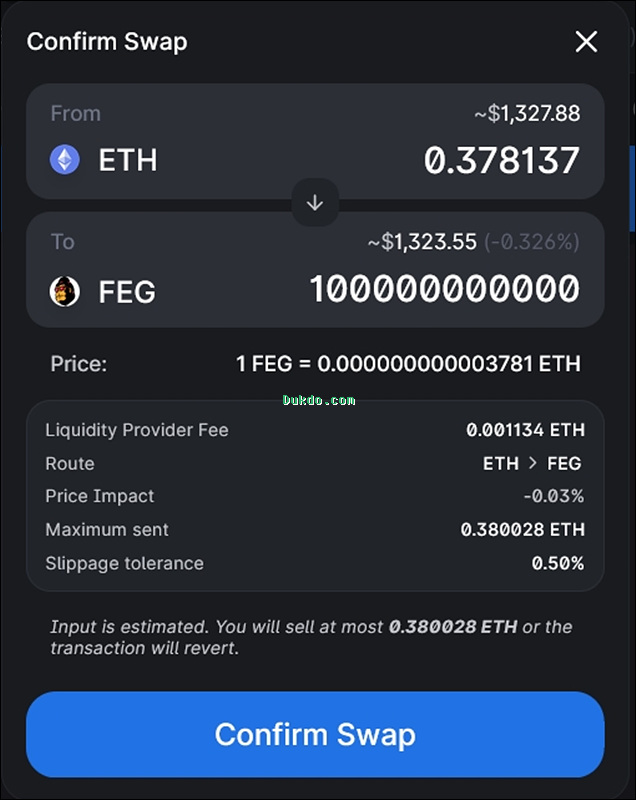This screenshot has width=636, height=800.
Task: Click the down arrow between From and To
Action: click(x=315, y=203)
